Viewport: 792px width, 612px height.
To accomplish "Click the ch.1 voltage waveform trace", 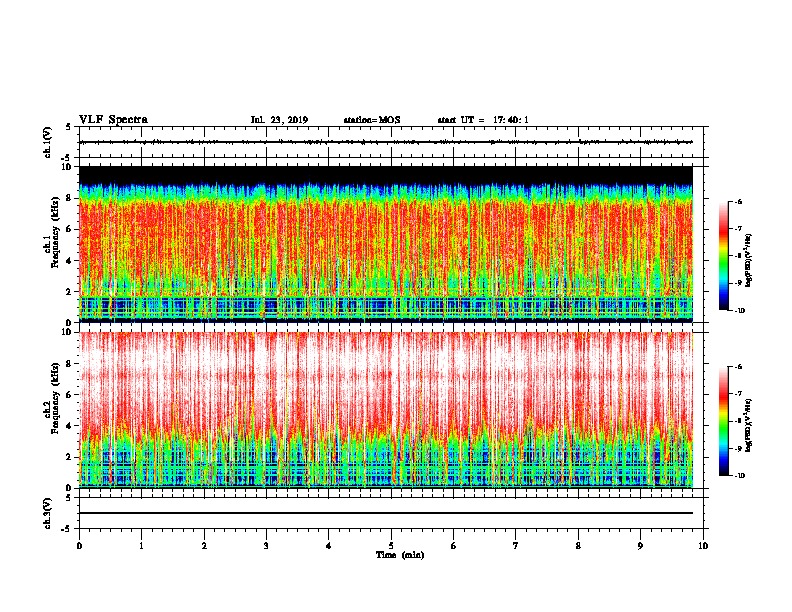I will (x=386, y=142).
